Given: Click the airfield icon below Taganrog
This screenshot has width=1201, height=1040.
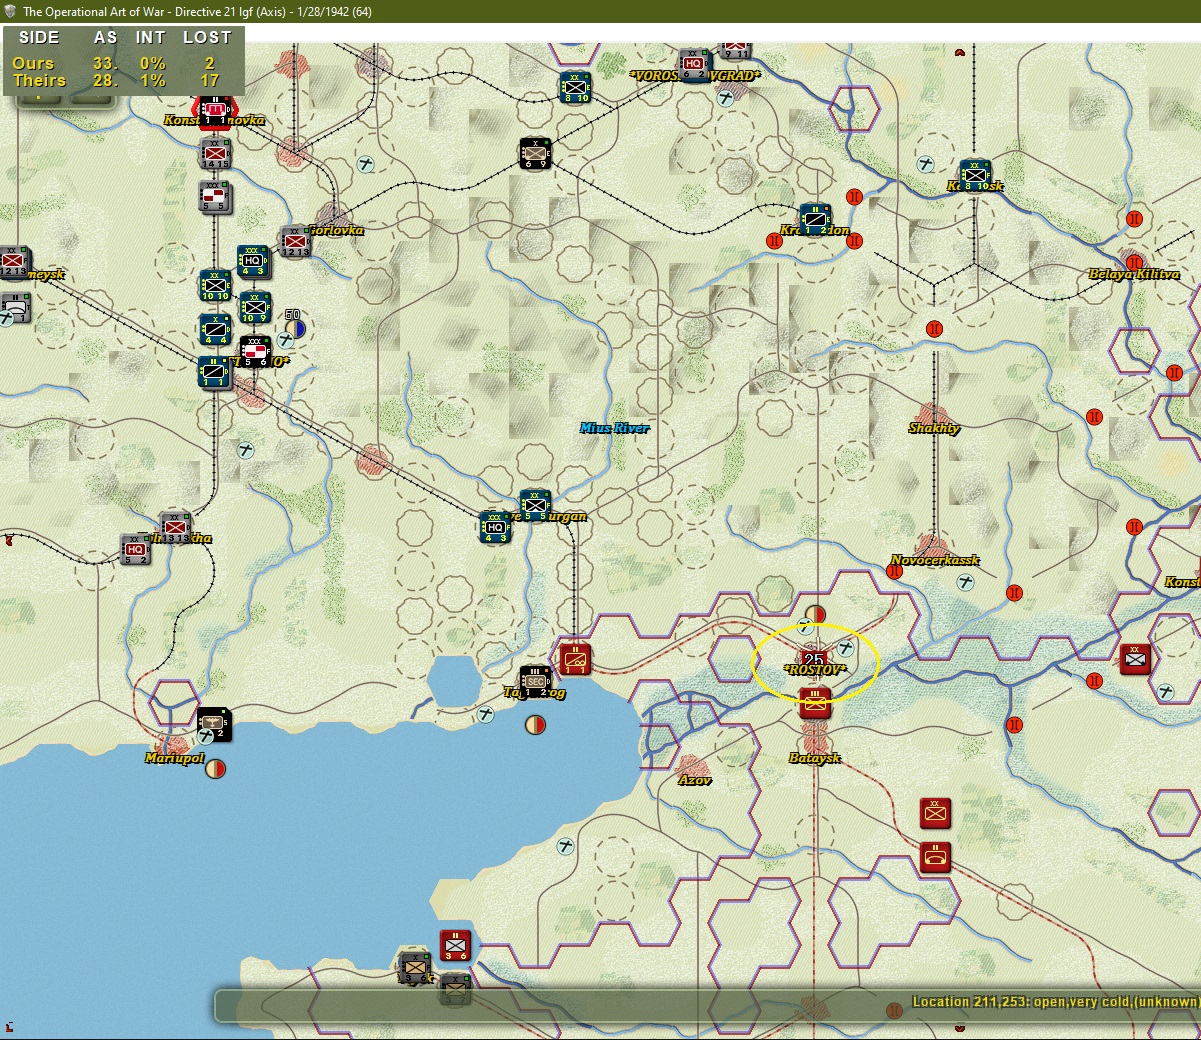Looking at the screenshot, I should click(486, 714).
